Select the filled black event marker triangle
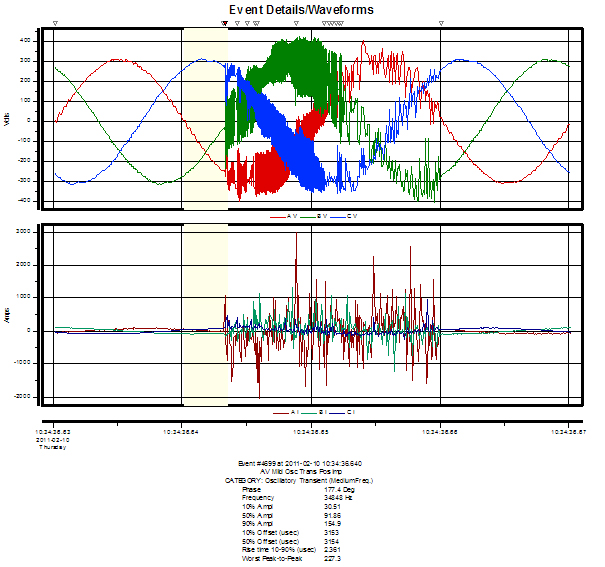The width and height of the screenshot is (605, 567). pos(224,22)
